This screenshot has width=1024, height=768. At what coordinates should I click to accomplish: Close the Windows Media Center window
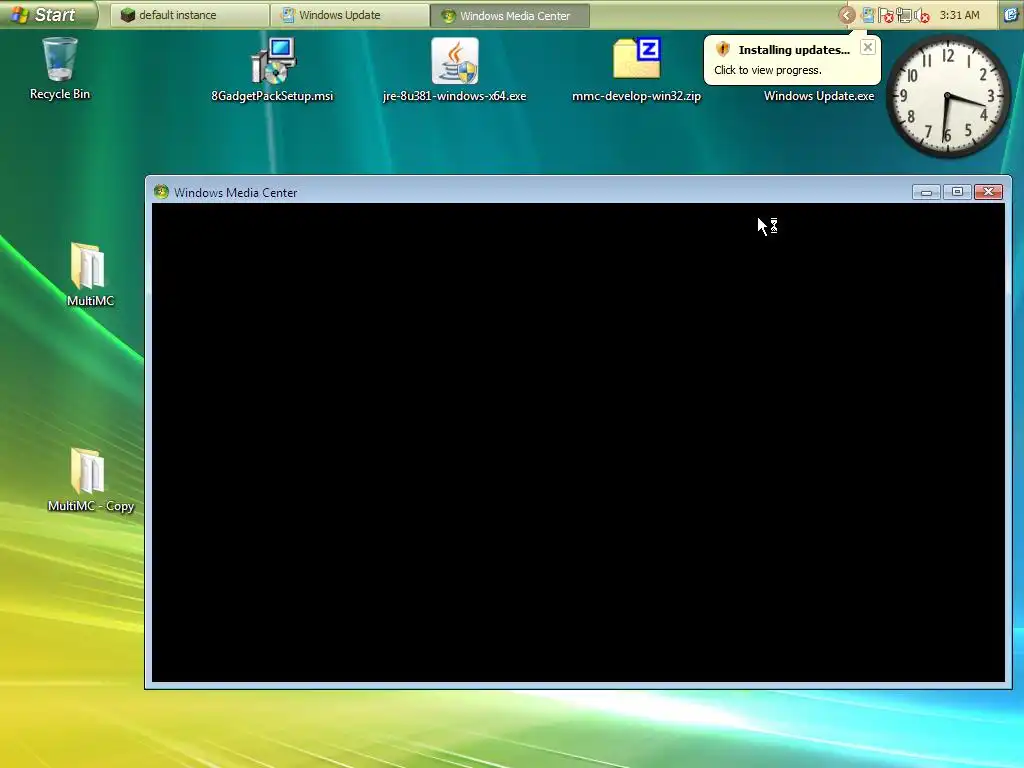[x=988, y=192]
